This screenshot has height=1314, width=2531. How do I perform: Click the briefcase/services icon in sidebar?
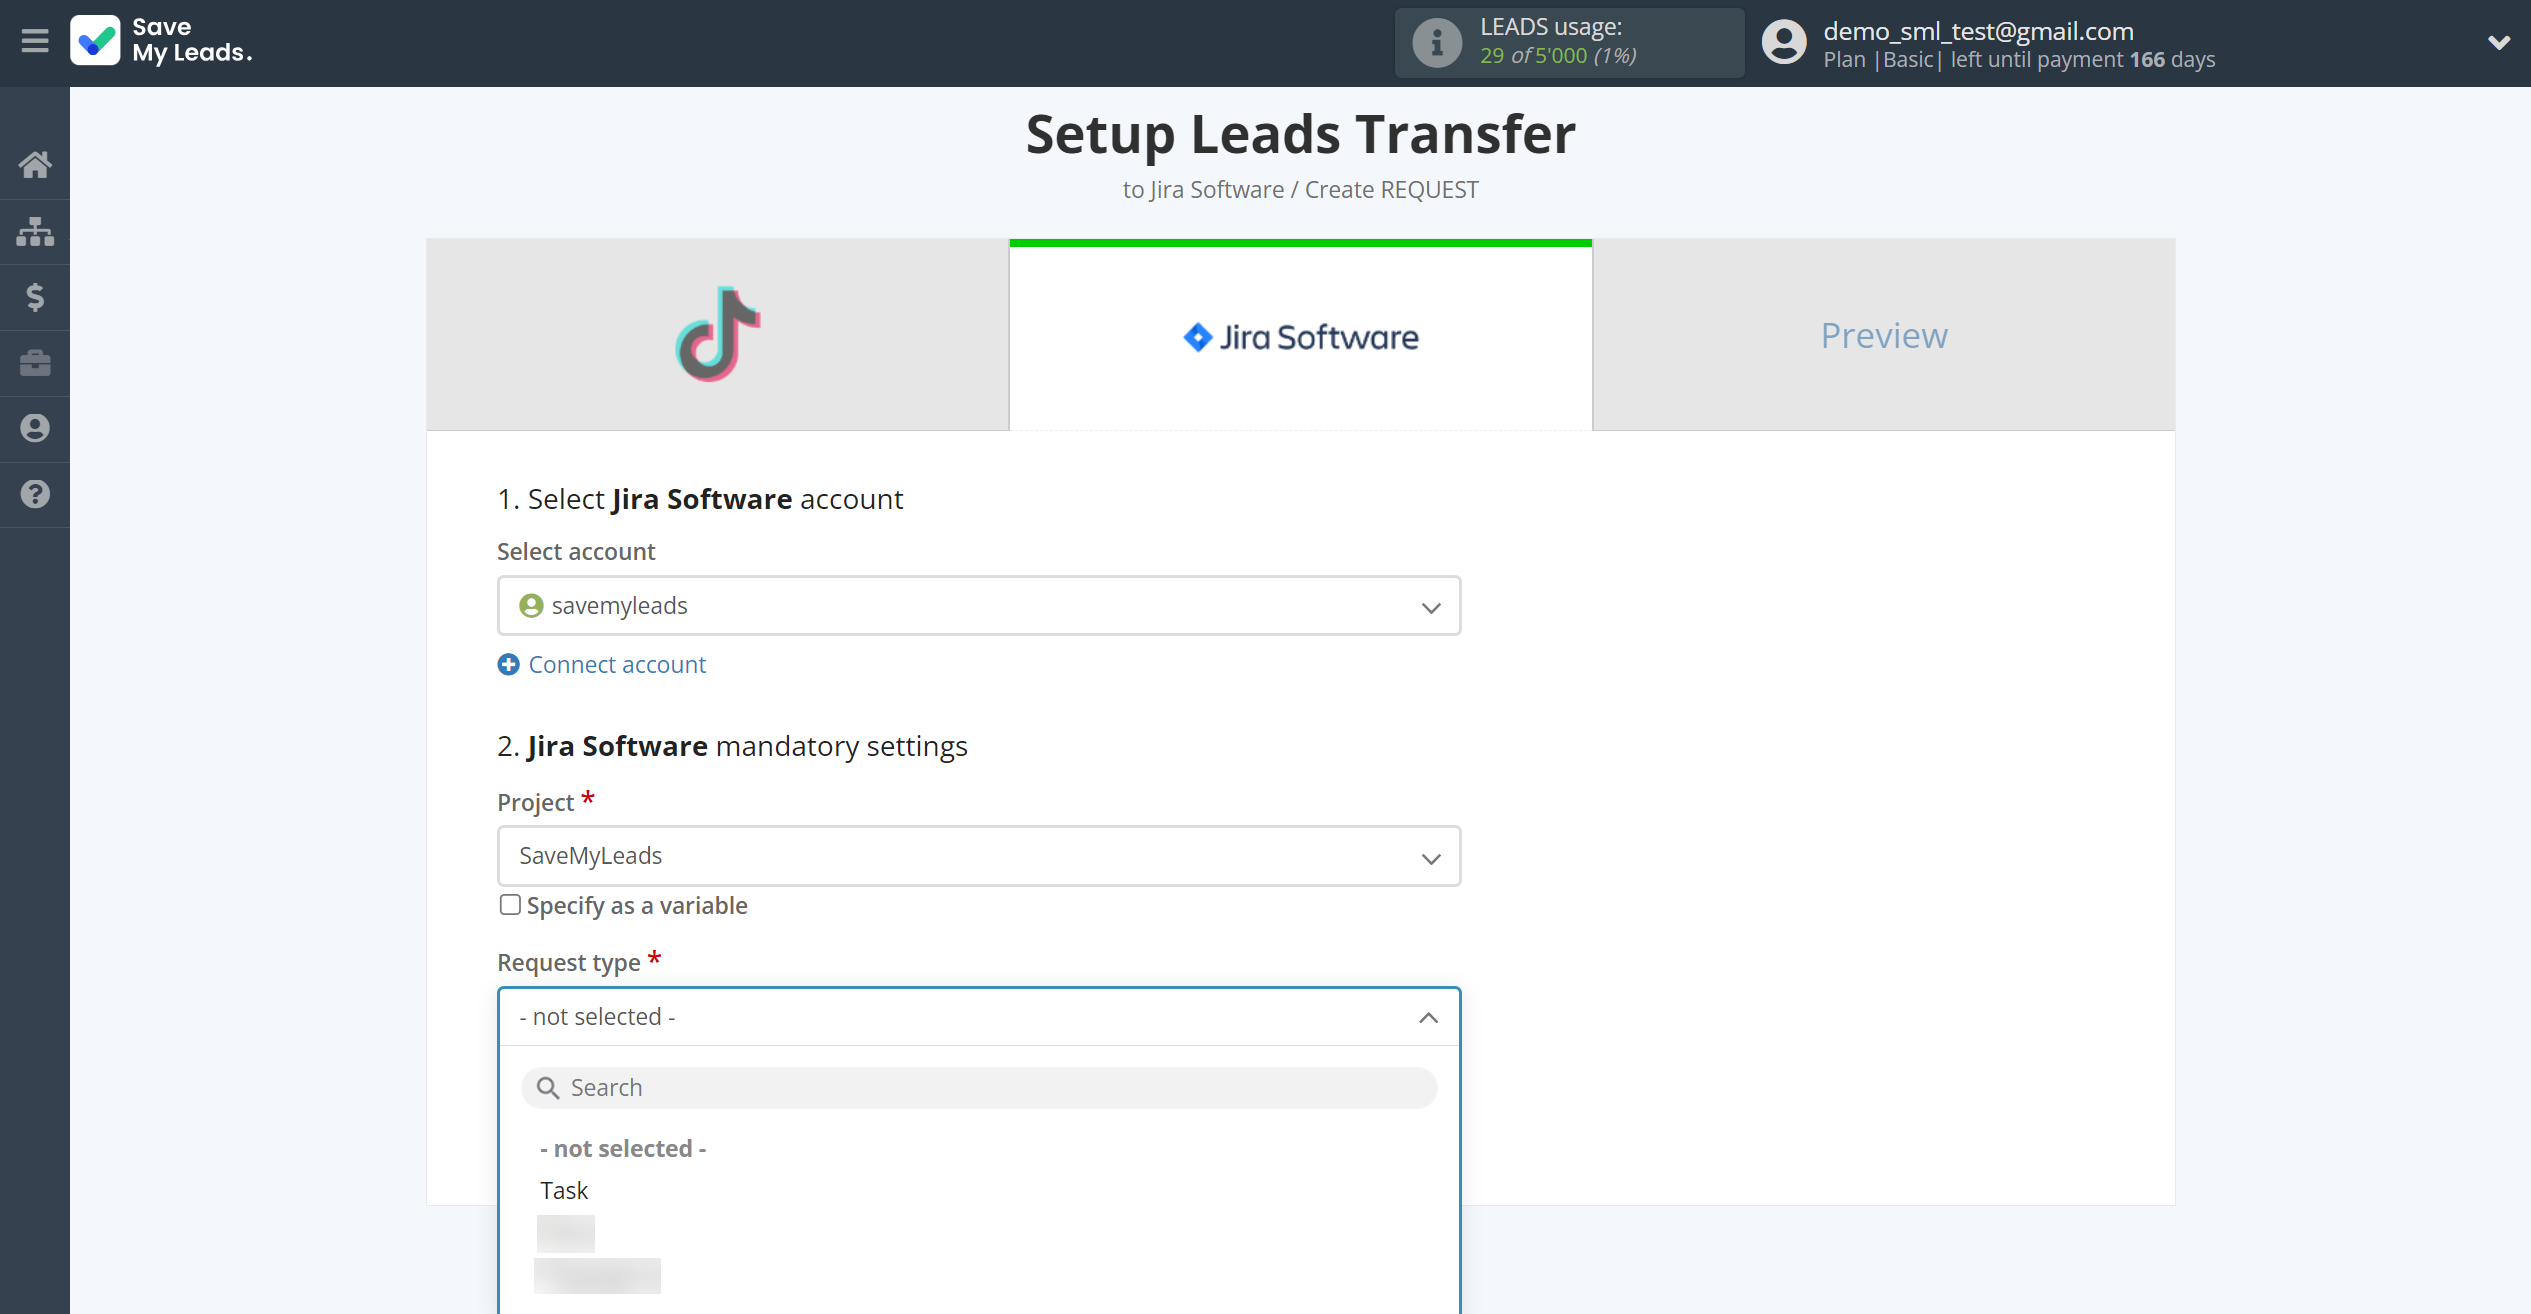35,362
